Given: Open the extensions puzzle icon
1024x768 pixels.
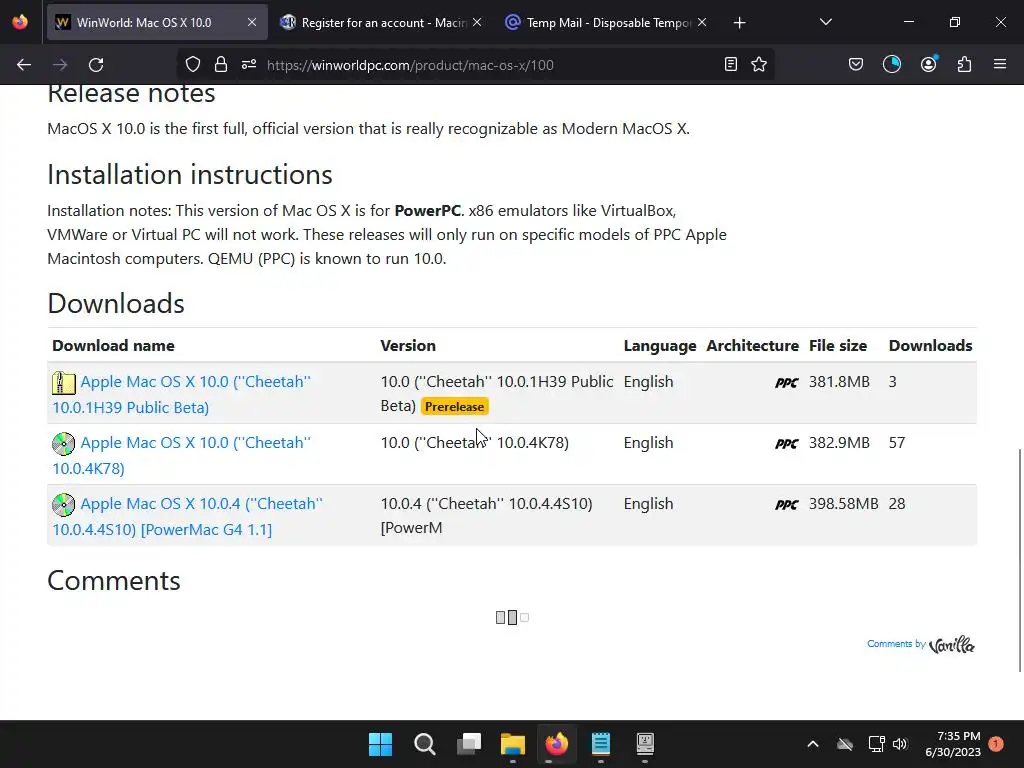Looking at the screenshot, I should tap(964, 64).
